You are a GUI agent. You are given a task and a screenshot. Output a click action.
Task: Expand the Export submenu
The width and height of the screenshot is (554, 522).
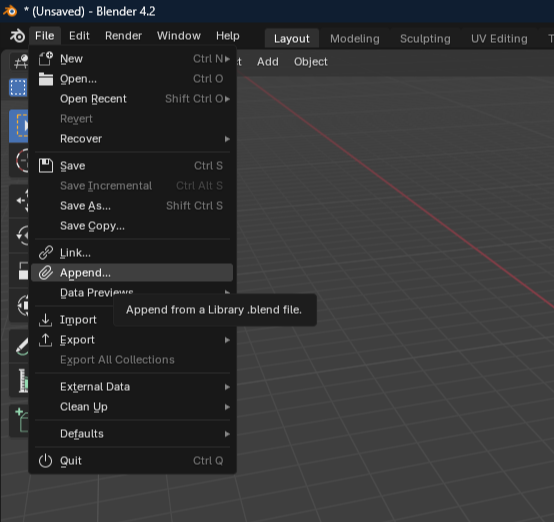132,340
